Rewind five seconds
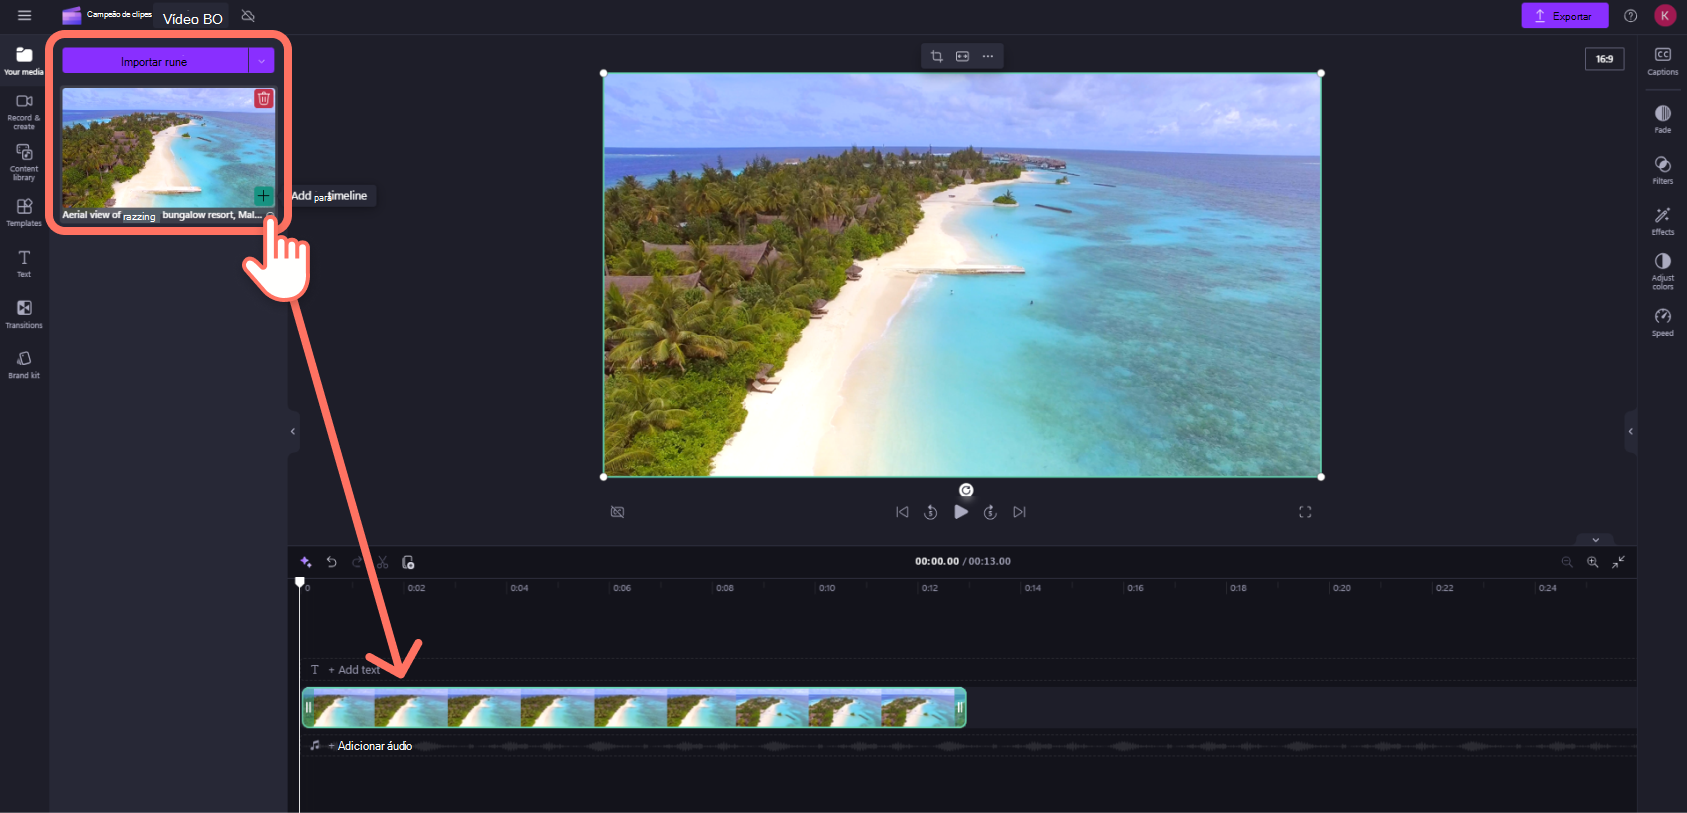Screen dimensions: 1687x813 click(931, 512)
